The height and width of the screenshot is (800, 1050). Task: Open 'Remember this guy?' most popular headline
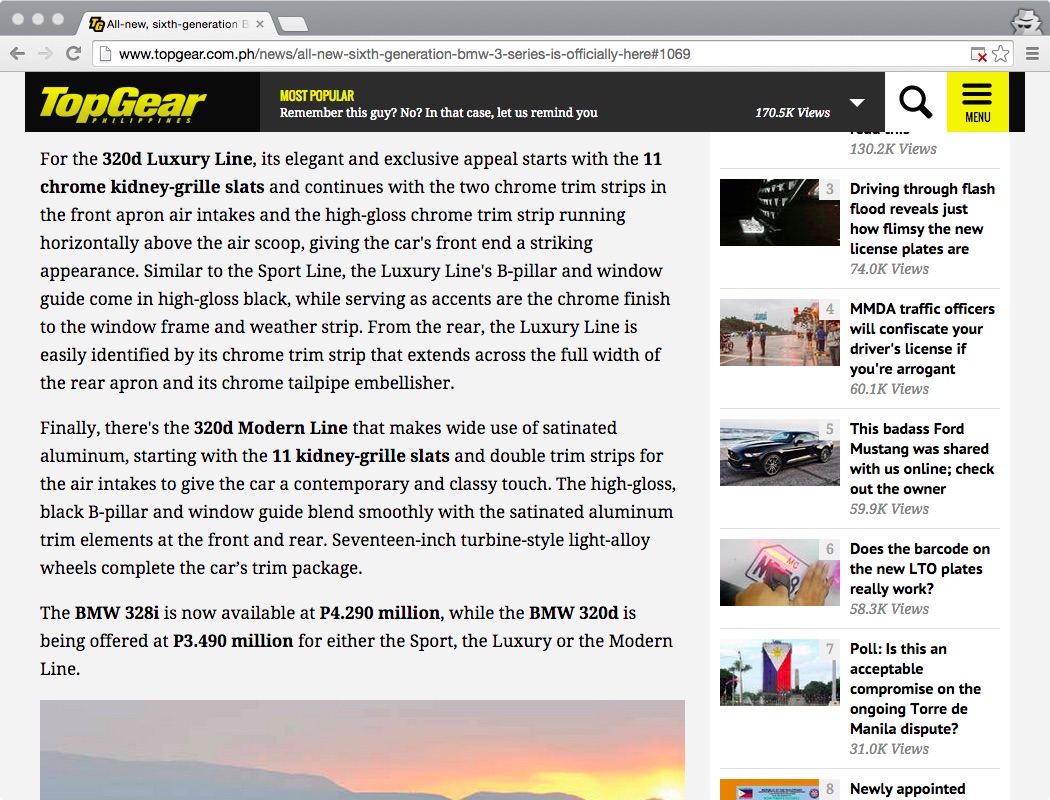[439, 112]
